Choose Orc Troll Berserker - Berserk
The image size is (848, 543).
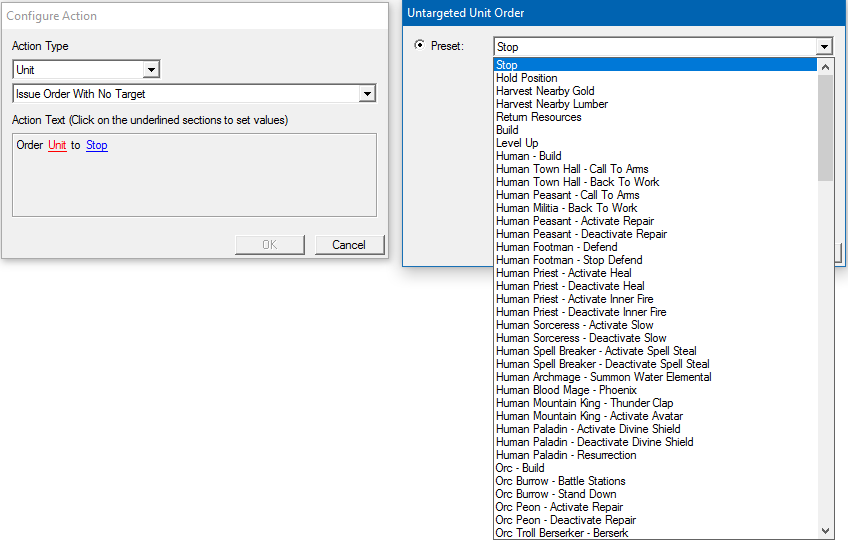(655, 532)
